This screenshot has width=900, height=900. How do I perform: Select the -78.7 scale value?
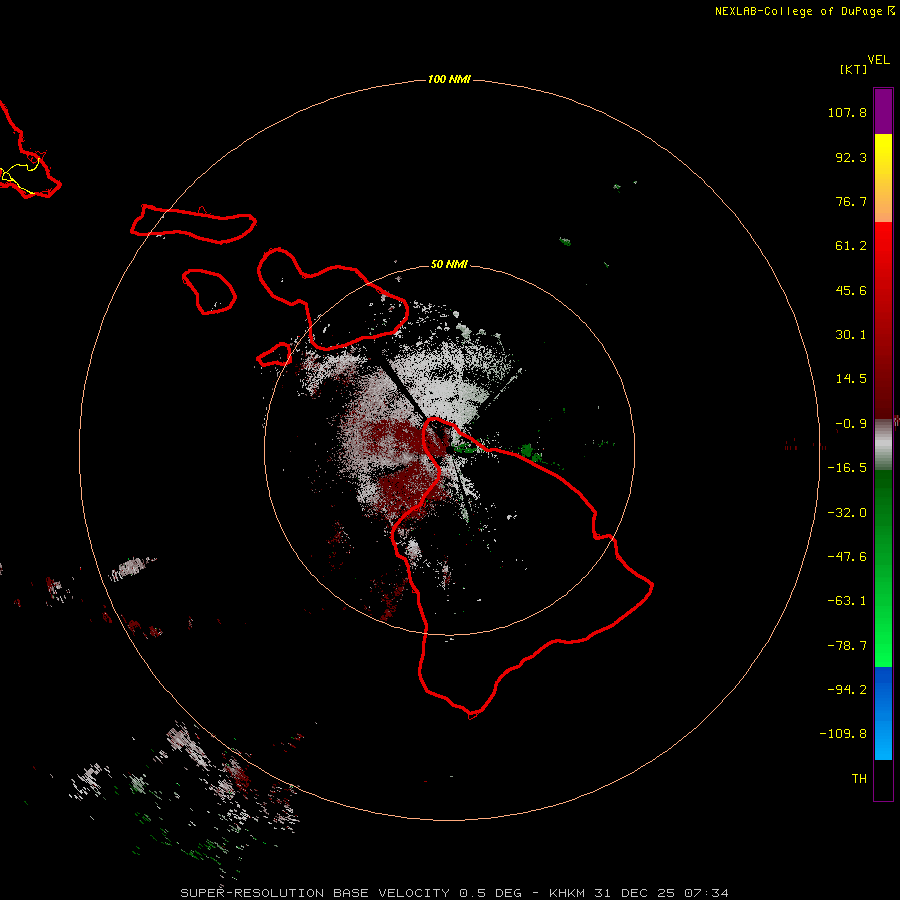847,646
